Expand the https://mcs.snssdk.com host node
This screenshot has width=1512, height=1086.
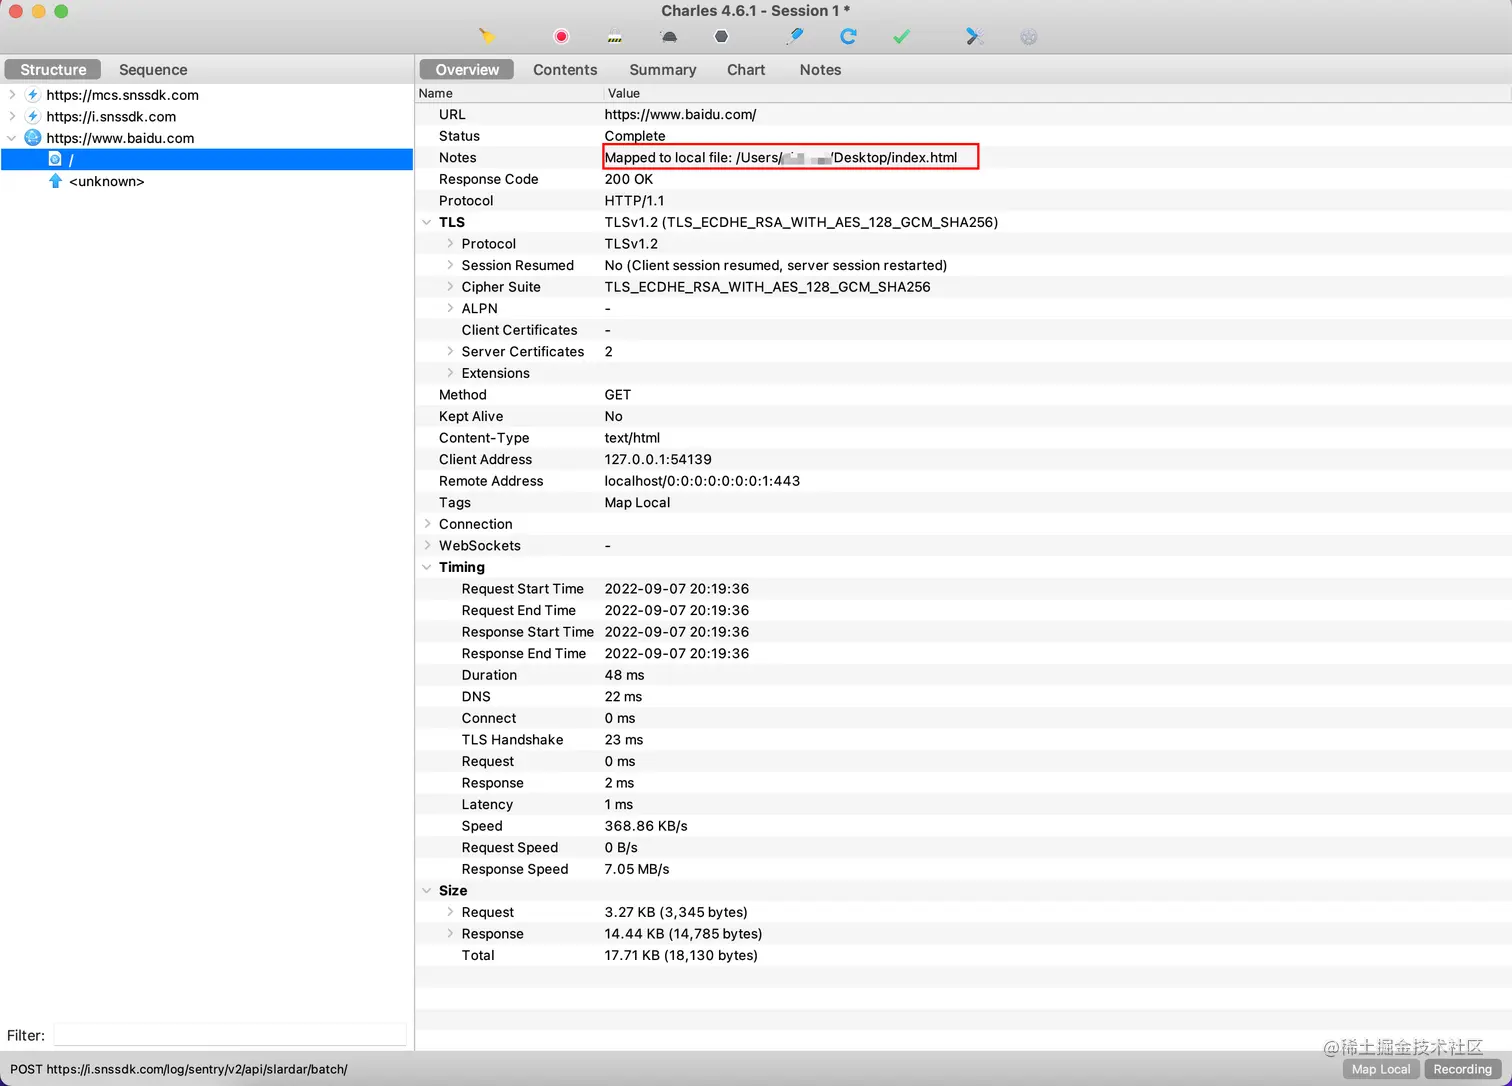pos(12,95)
